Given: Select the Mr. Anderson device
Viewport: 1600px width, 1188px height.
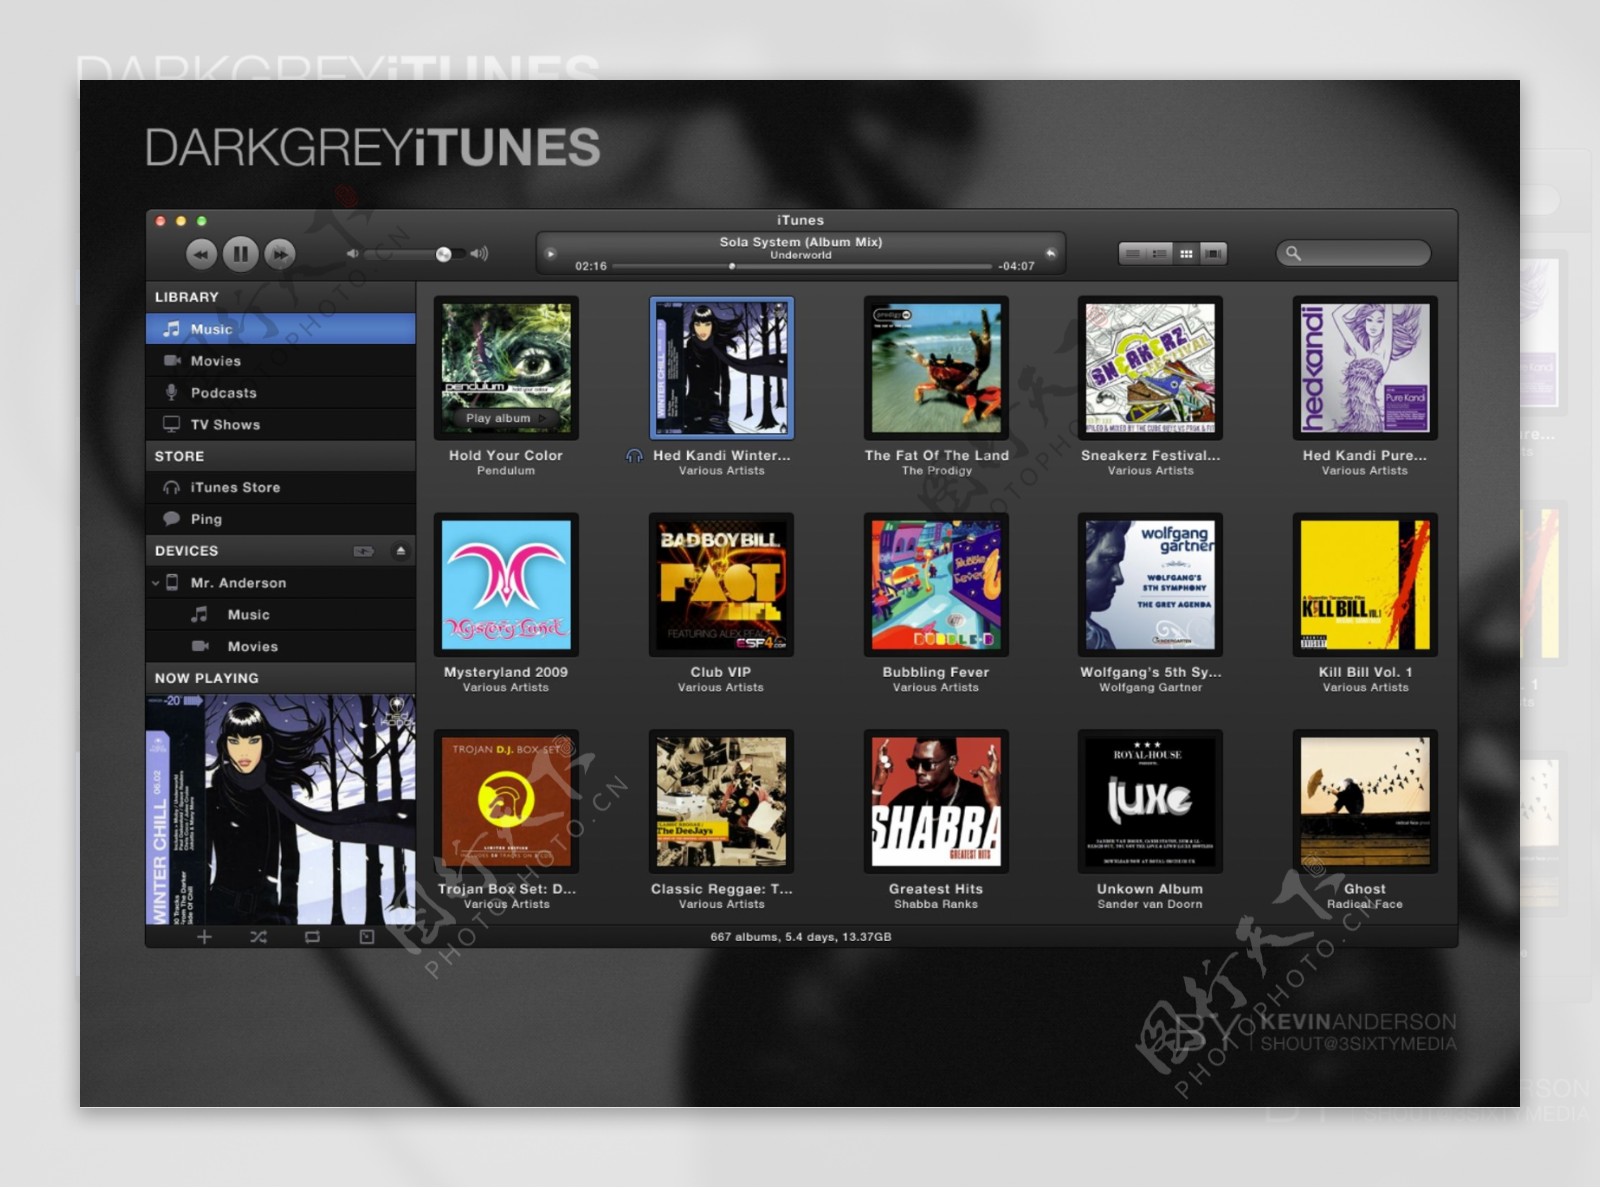Looking at the screenshot, I should (281, 583).
